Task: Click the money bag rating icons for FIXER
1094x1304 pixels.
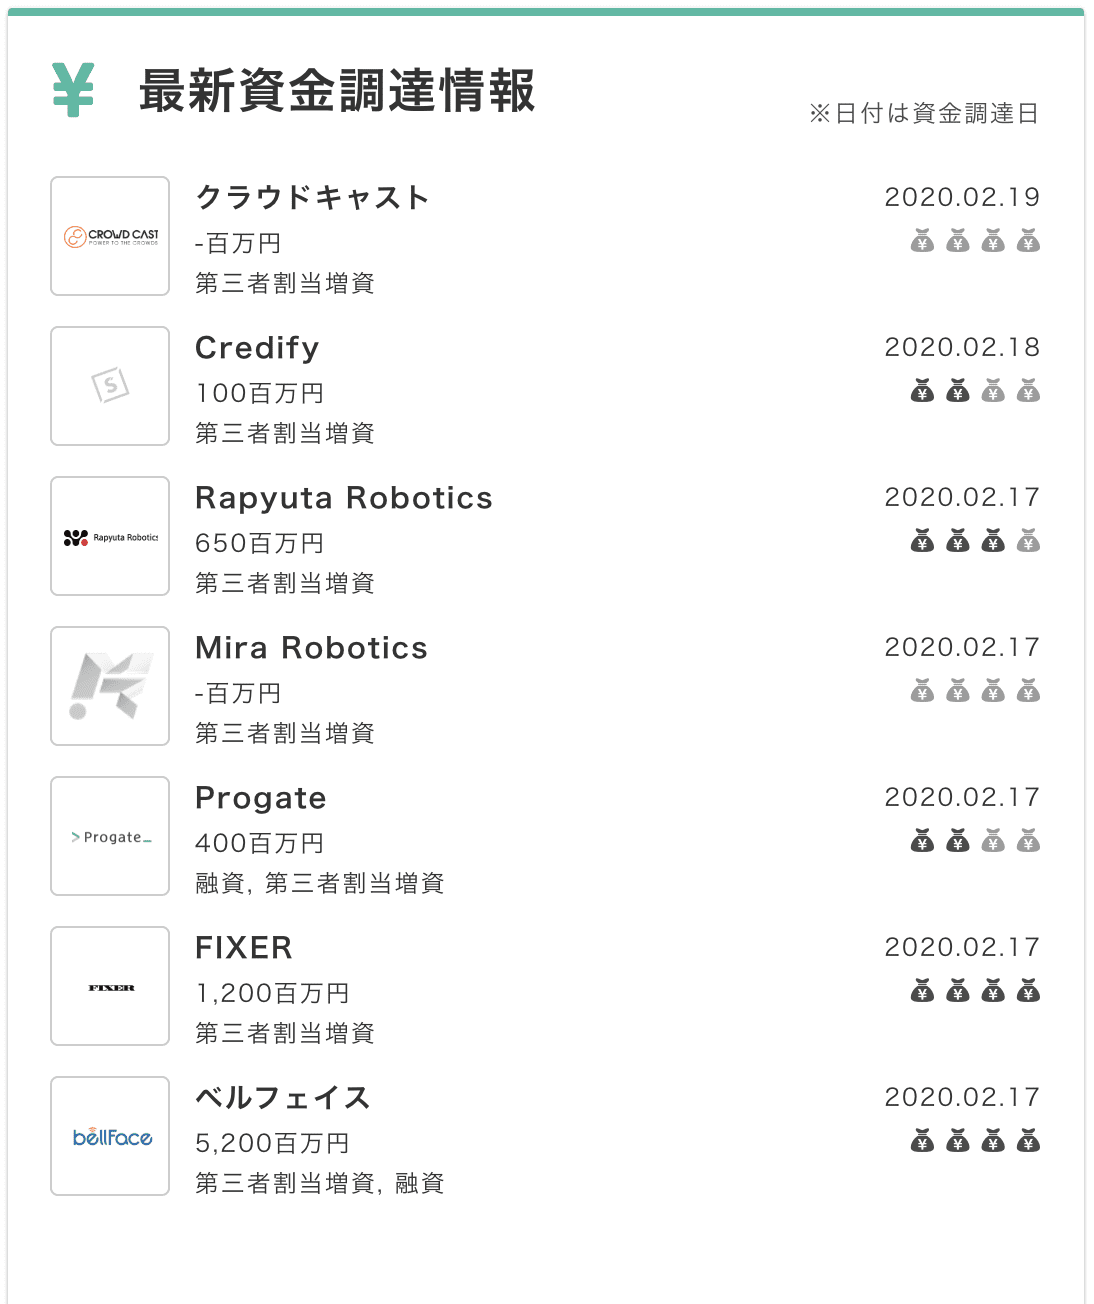Action: click(x=975, y=991)
